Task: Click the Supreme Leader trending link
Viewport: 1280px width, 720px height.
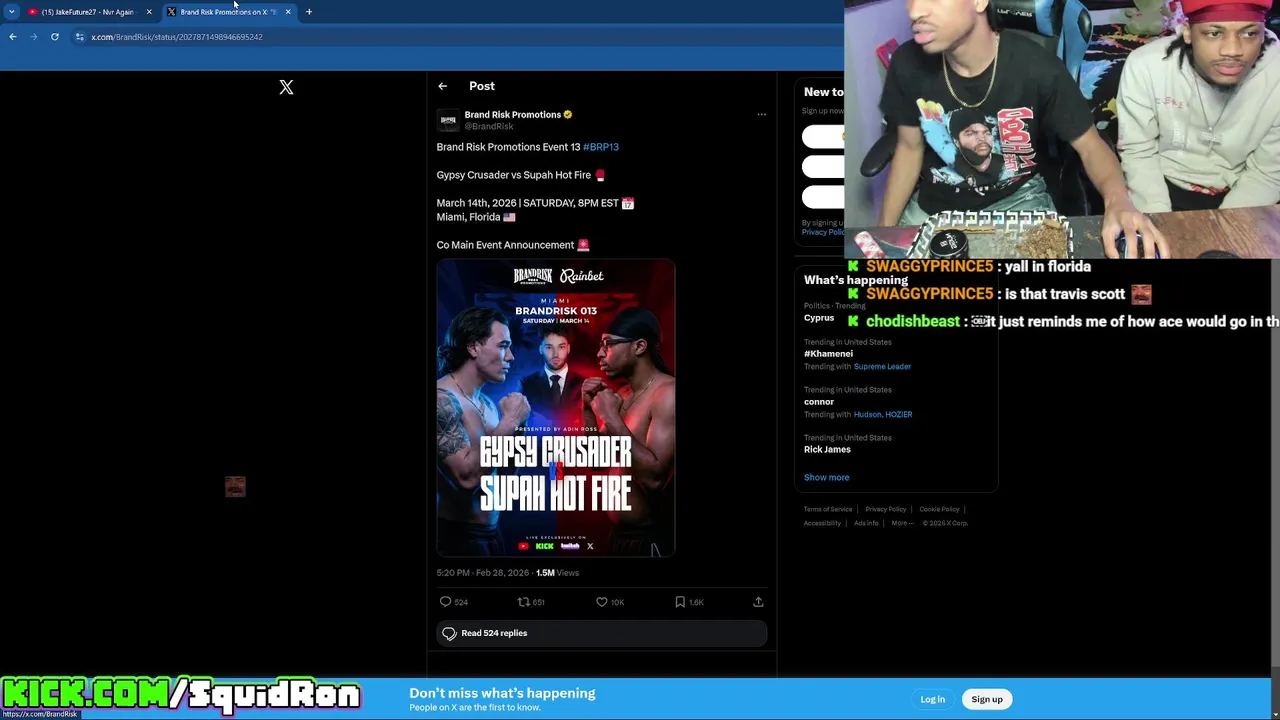Action: tap(882, 366)
